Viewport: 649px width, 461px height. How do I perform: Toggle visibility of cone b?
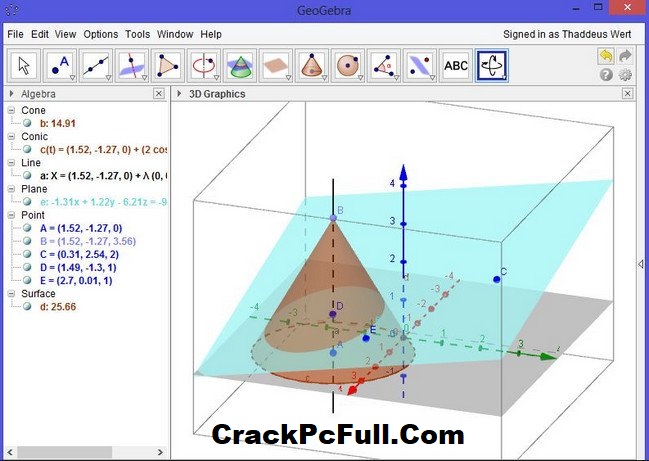click(29, 123)
